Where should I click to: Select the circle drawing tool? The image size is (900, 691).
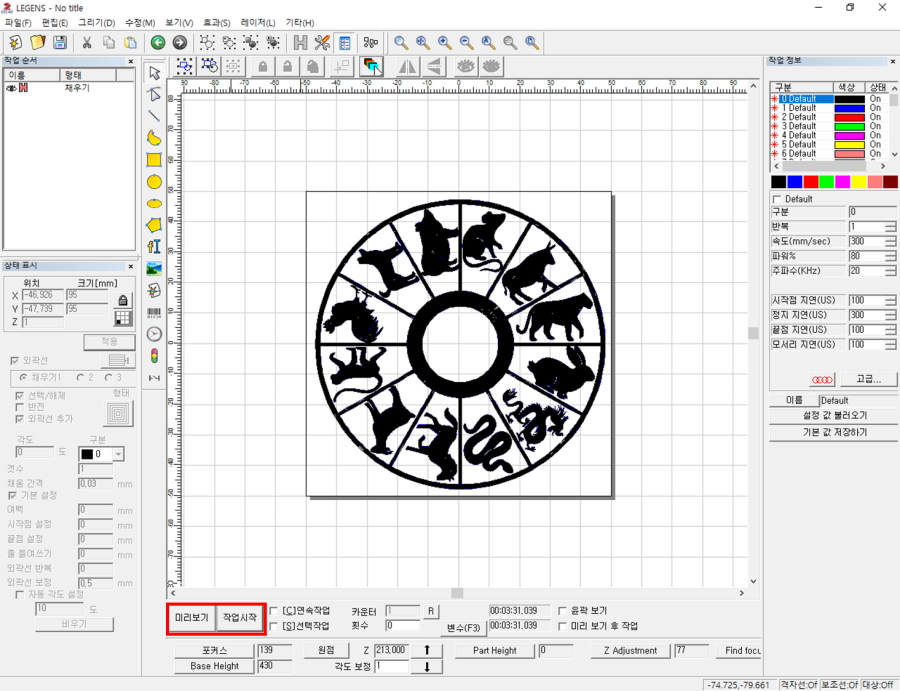coord(154,182)
